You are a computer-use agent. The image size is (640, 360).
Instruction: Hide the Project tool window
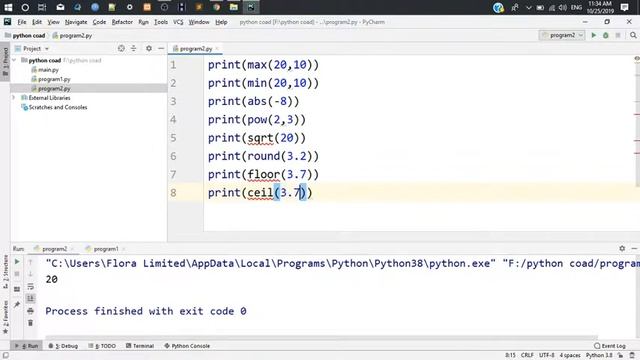click(161, 49)
